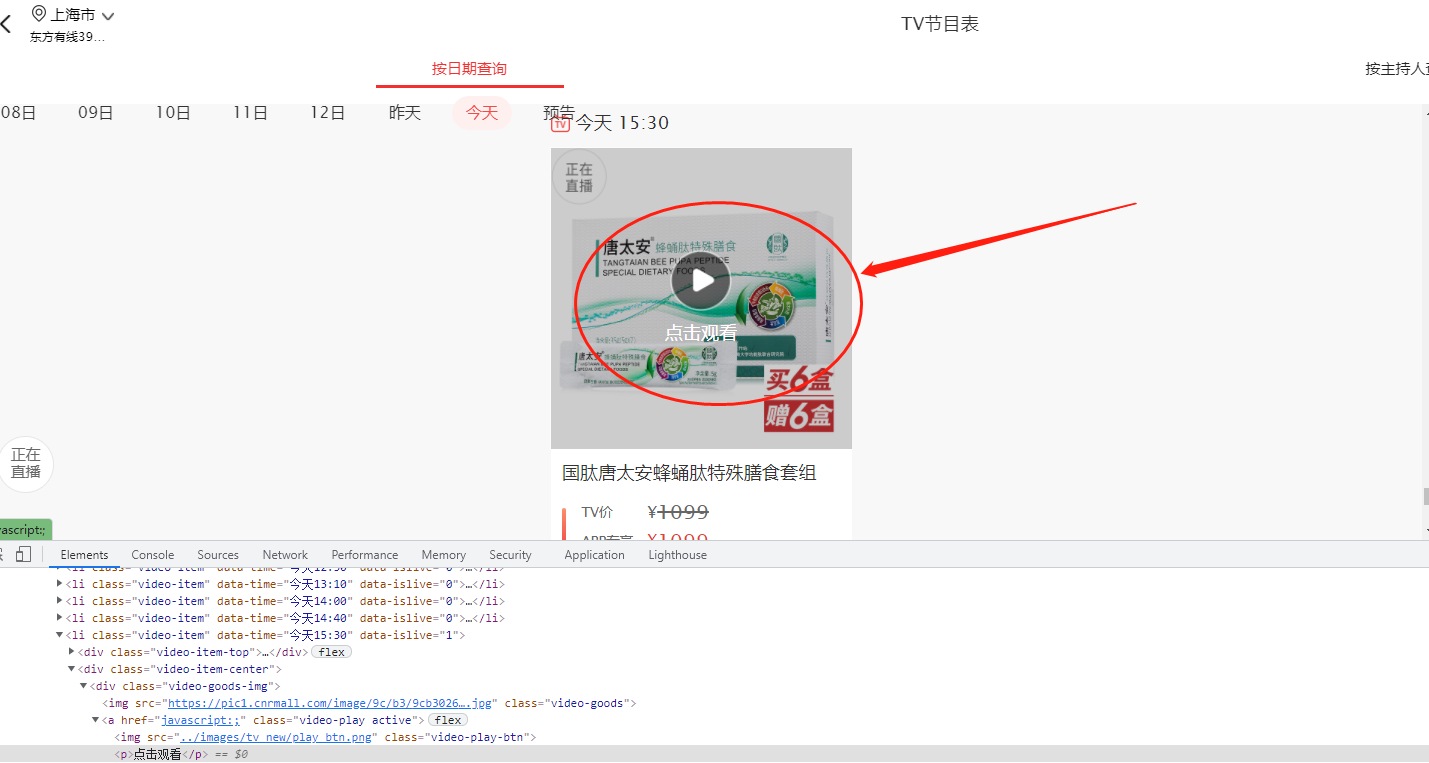Play the 唐太安 live video

click(x=701, y=282)
